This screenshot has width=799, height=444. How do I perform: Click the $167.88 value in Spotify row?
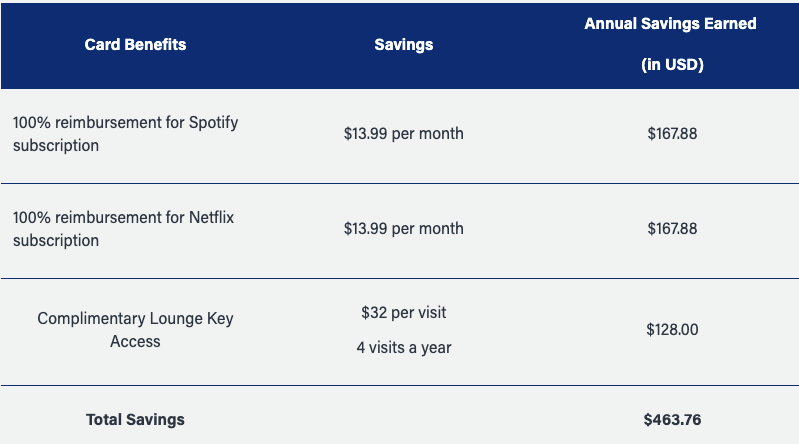[x=672, y=133]
